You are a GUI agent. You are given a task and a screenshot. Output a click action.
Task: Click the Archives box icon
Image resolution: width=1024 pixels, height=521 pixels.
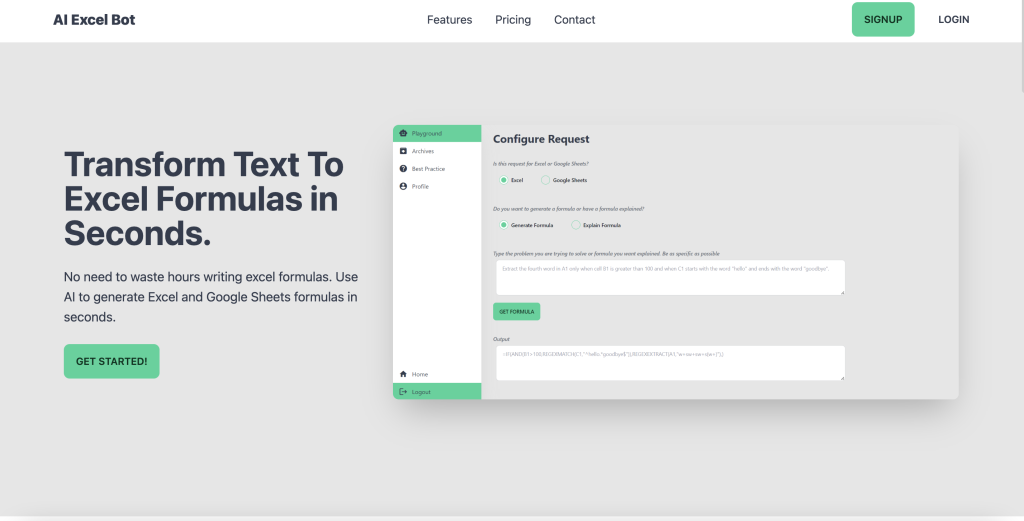(403, 151)
